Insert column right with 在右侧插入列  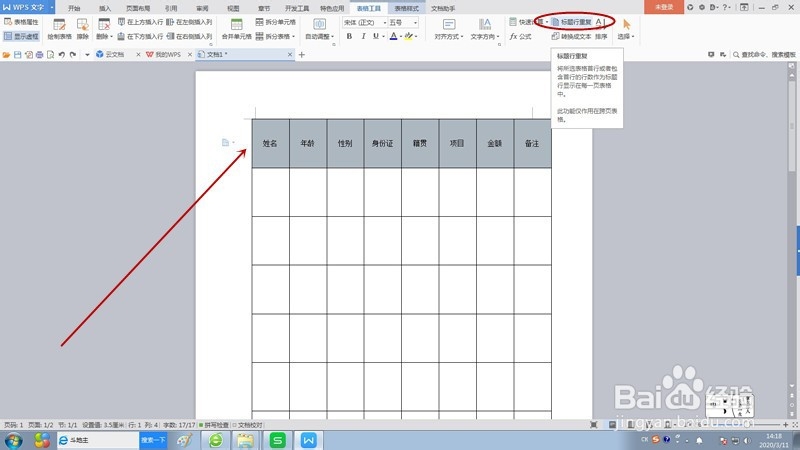tap(189, 36)
